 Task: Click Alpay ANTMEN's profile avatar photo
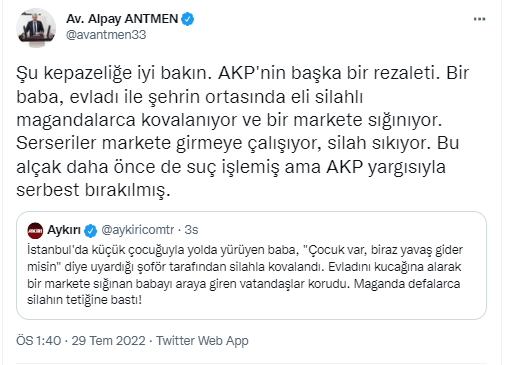tap(36, 28)
